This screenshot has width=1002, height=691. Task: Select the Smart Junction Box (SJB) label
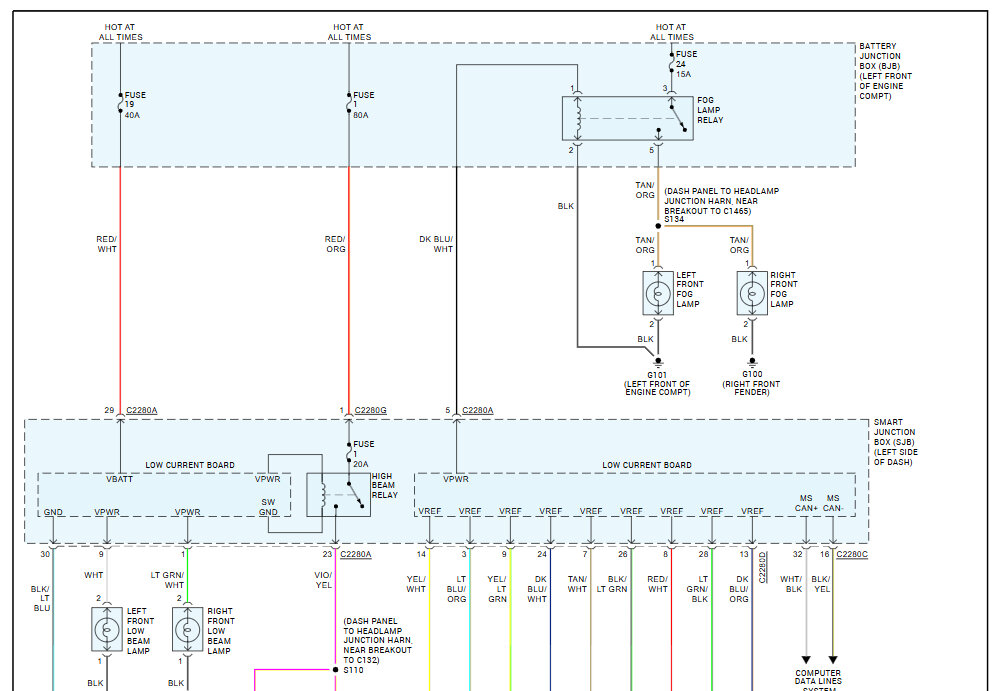click(895, 442)
